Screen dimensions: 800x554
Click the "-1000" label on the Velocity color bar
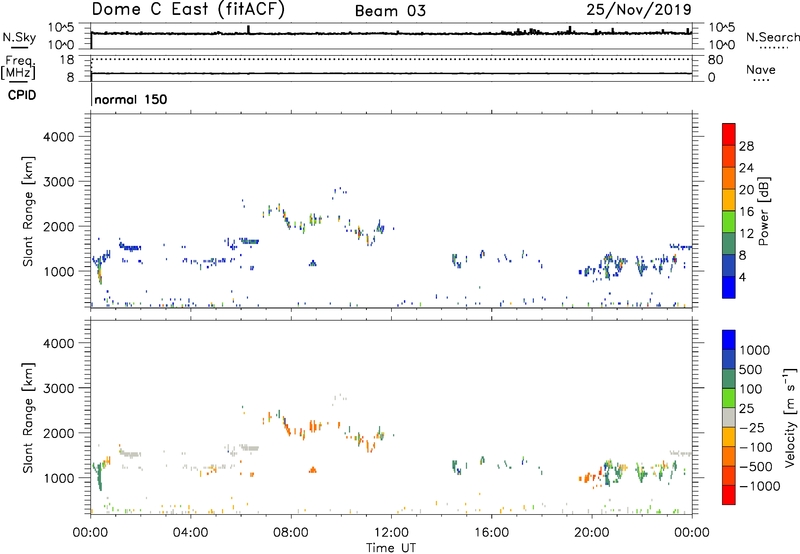pyautogui.click(x=759, y=486)
